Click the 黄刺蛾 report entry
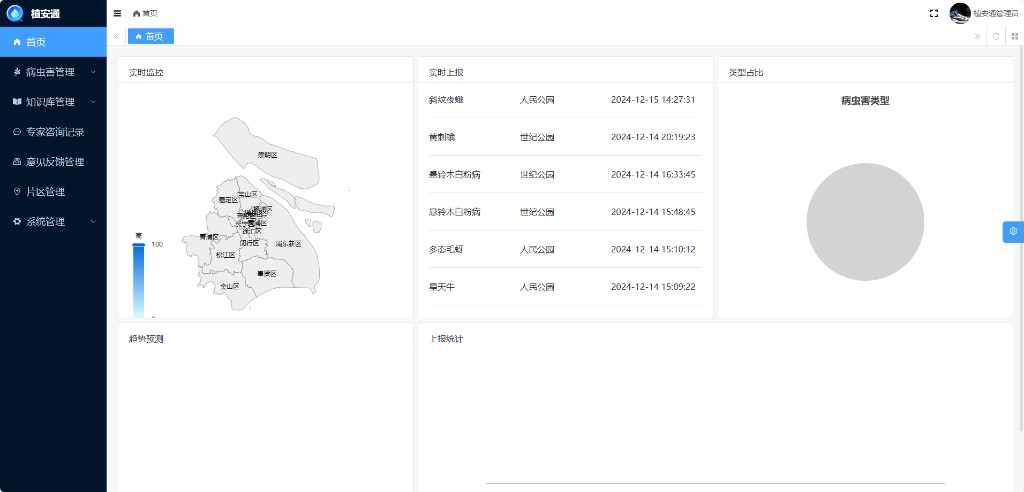The width and height of the screenshot is (1024, 492). point(441,137)
